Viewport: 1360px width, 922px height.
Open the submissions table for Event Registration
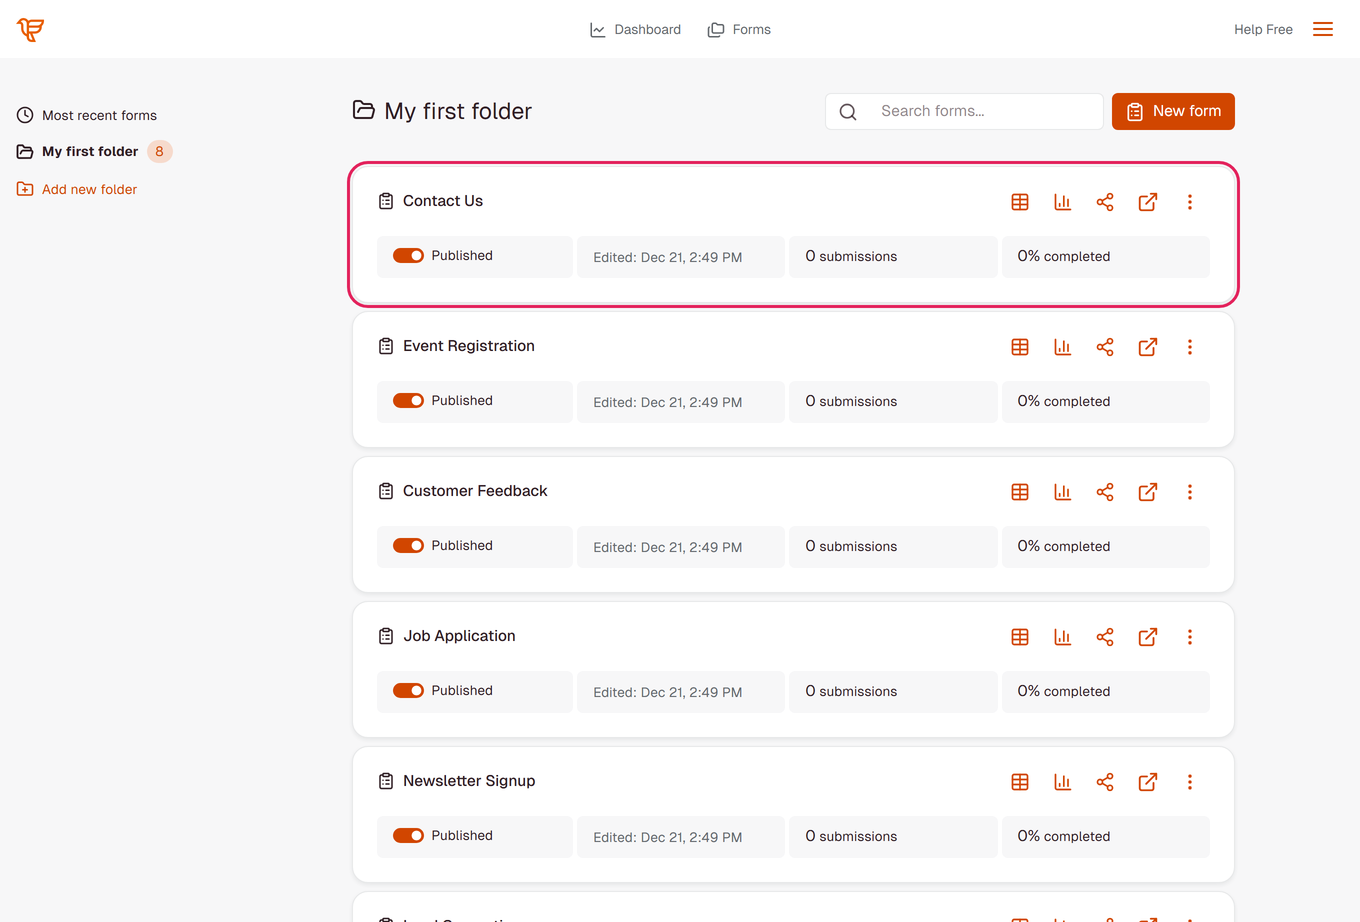coord(1020,347)
